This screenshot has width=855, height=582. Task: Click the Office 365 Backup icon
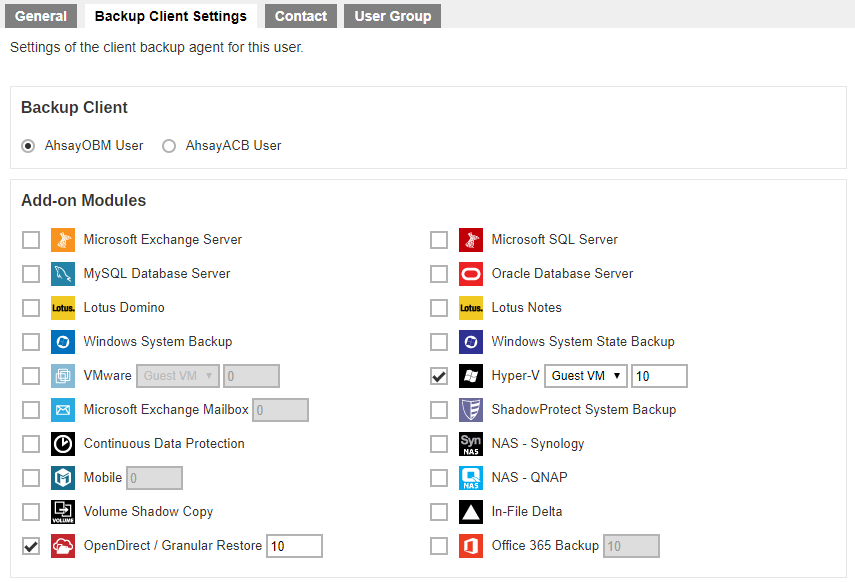(470, 545)
